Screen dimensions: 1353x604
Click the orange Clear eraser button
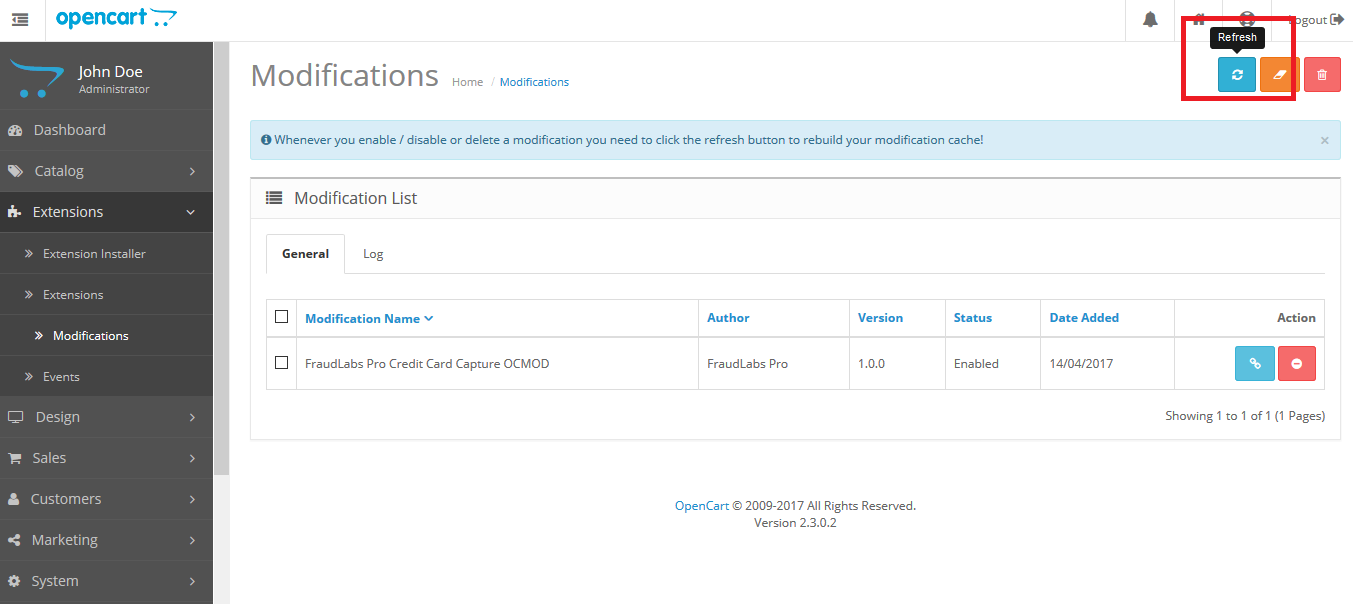1279,75
